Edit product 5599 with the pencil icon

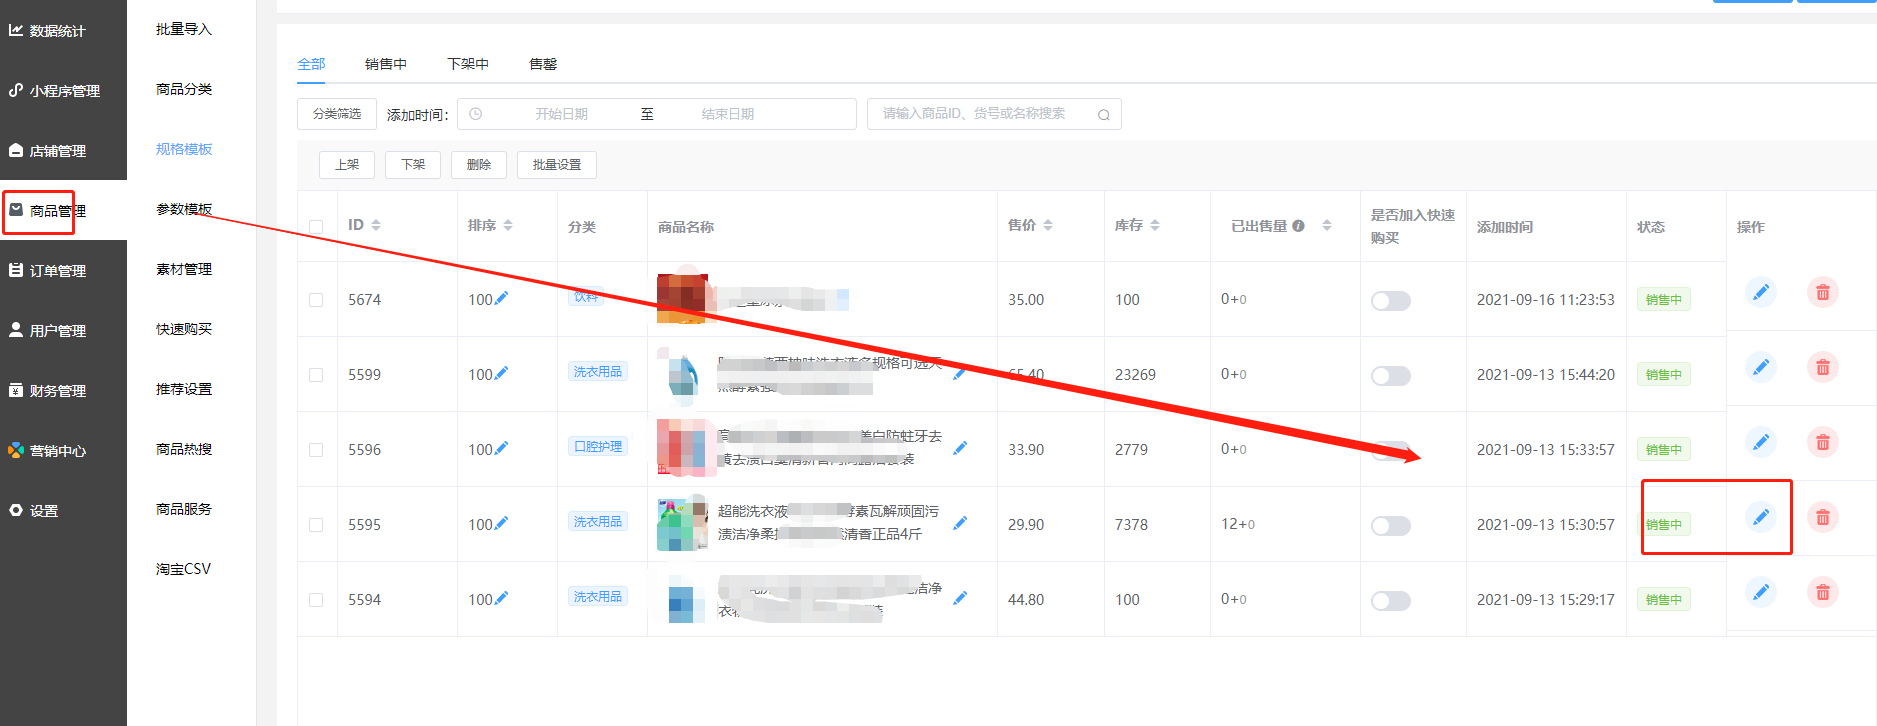pos(1761,367)
